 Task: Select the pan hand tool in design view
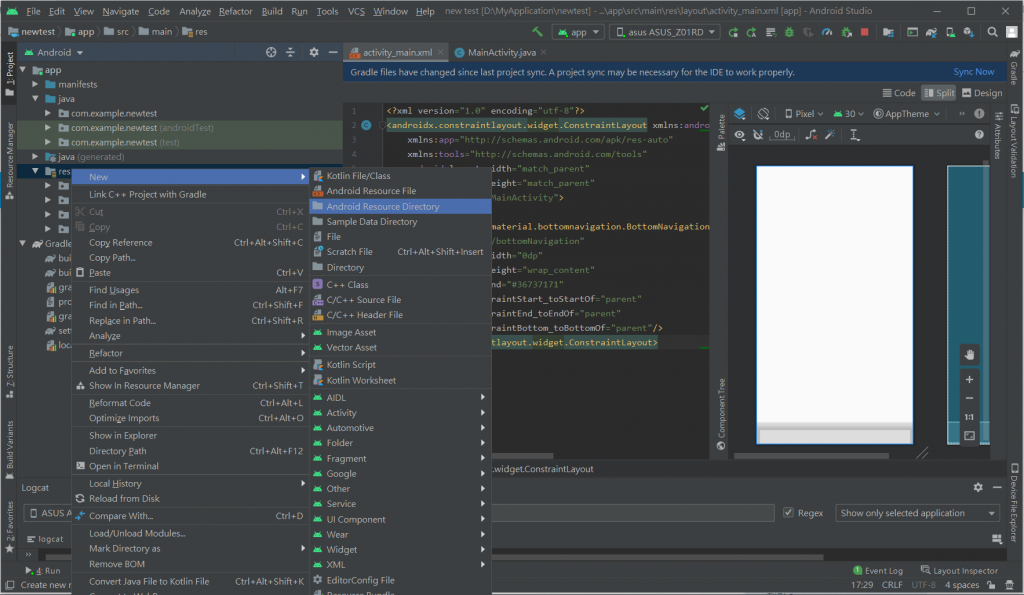click(x=969, y=355)
